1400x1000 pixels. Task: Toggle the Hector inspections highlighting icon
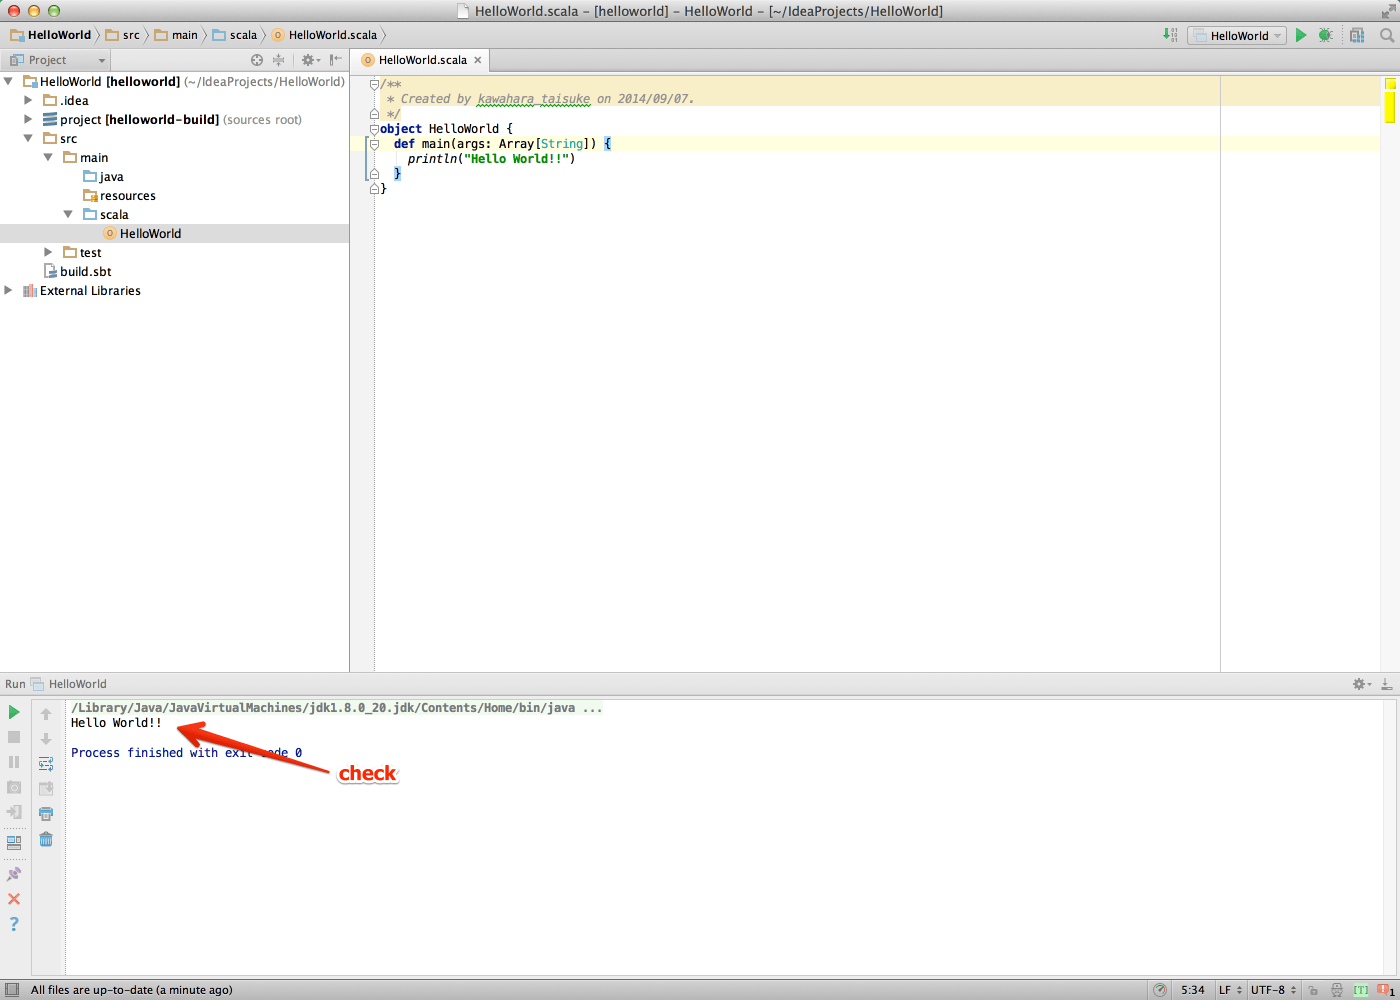(1337, 990)
